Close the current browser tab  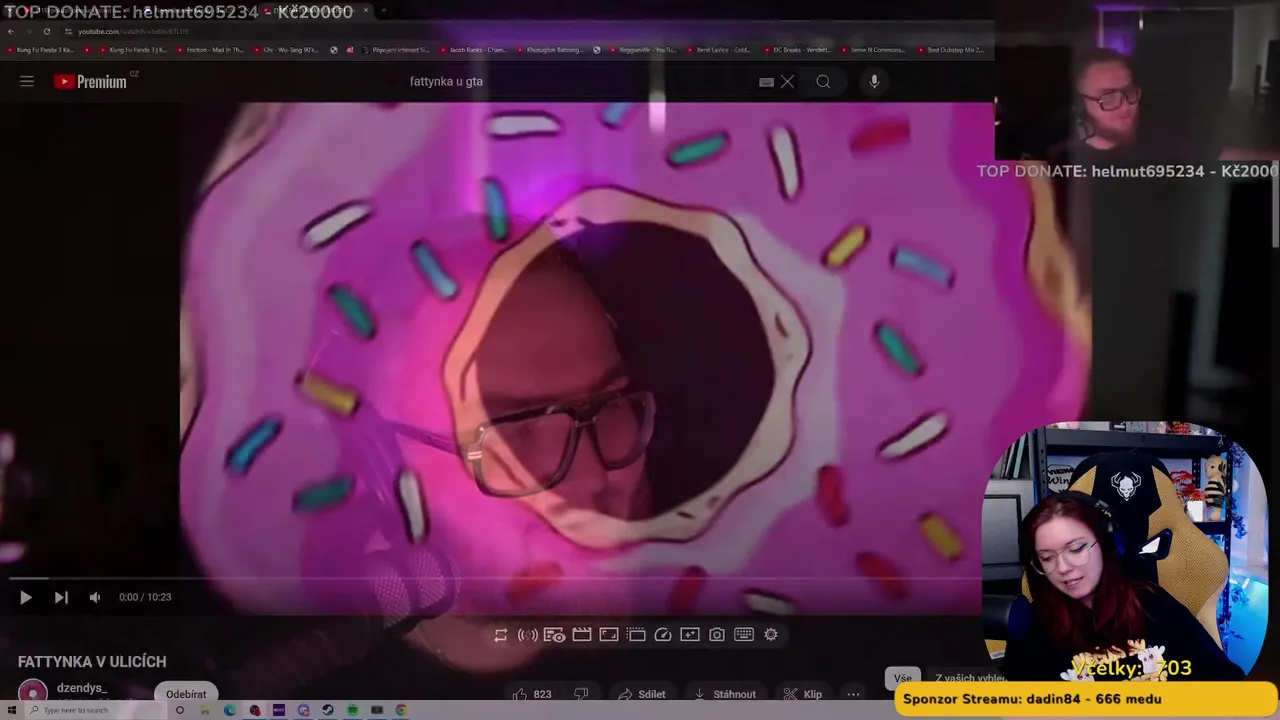point(366,10)
